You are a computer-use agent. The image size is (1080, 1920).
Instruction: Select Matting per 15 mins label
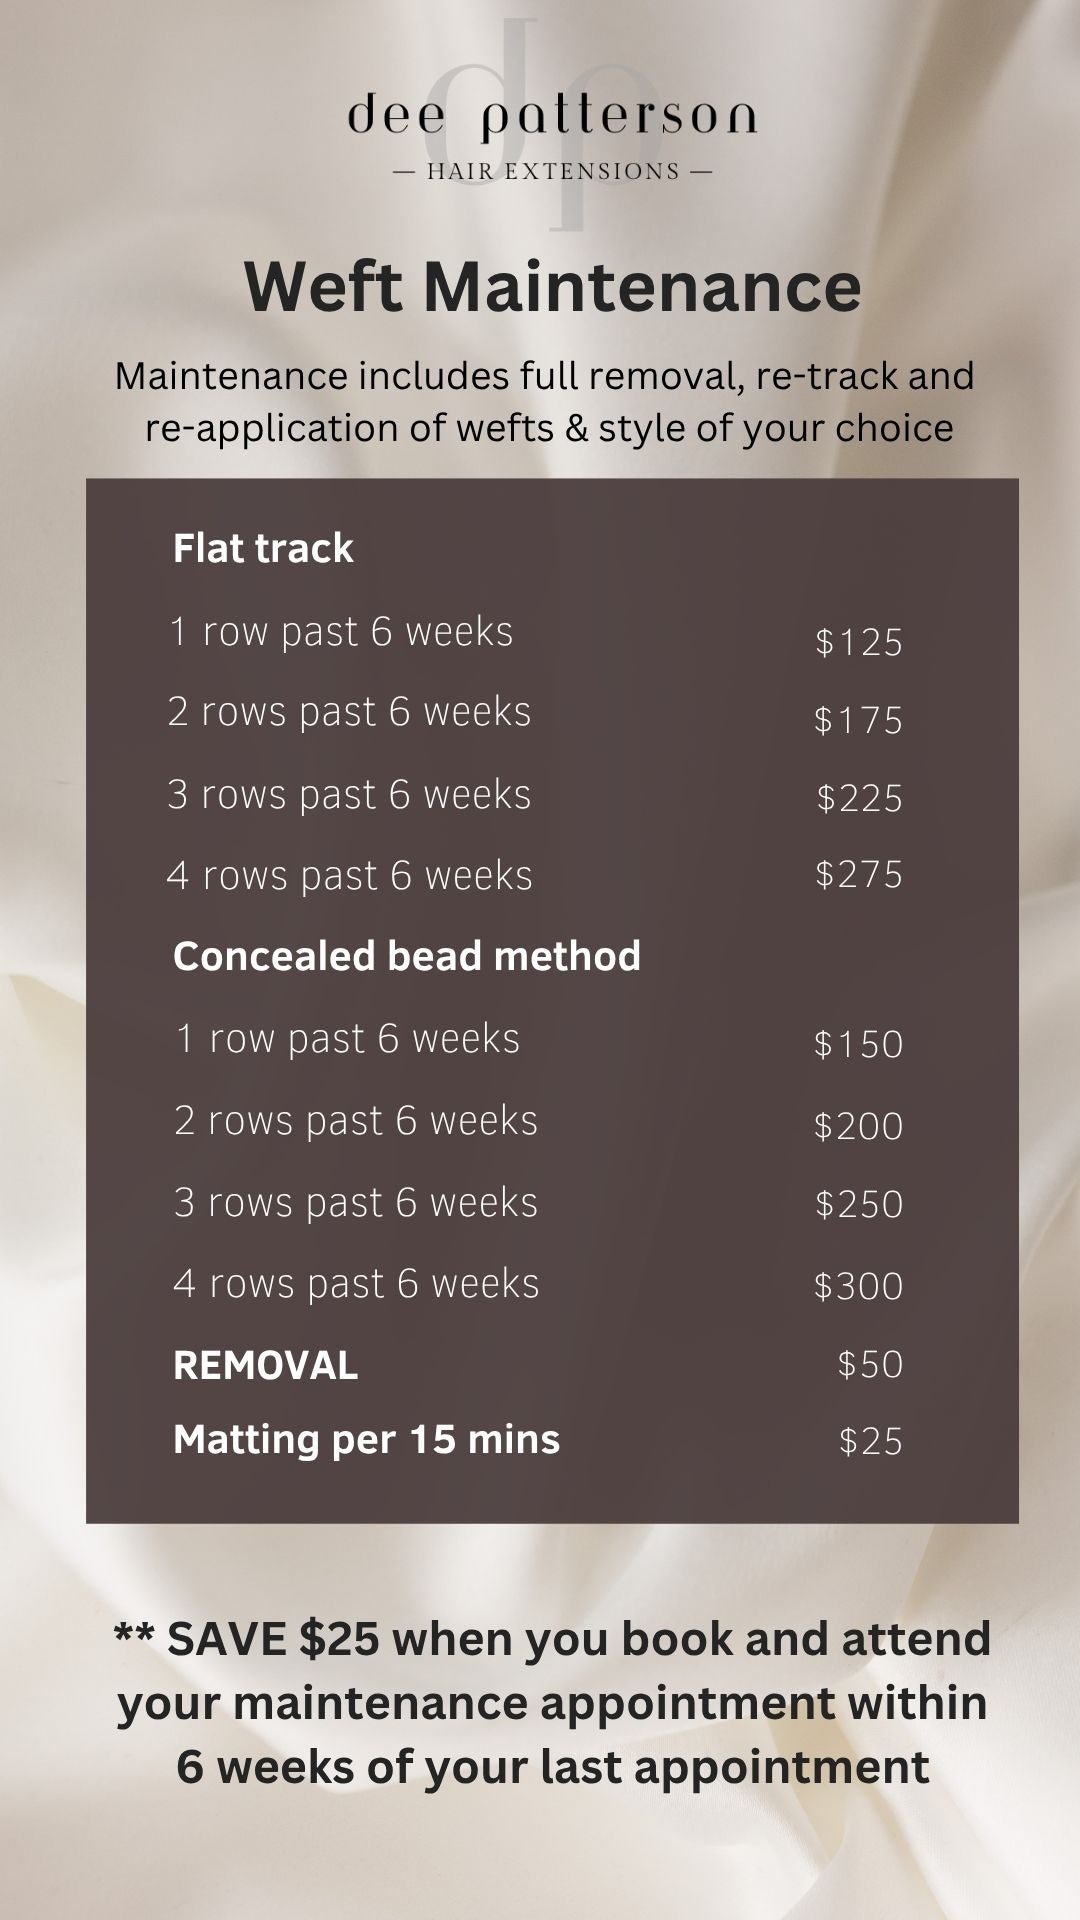click(x=366, y=1440)
